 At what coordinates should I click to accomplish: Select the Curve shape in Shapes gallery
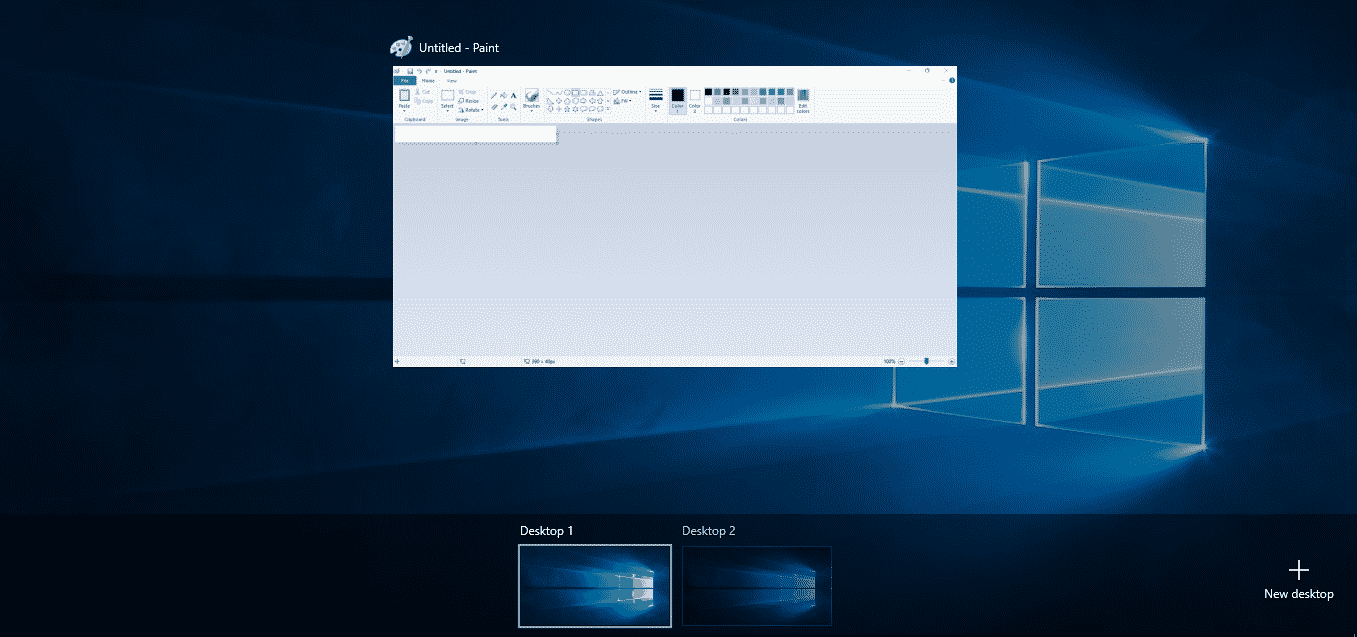click(559, 92)
